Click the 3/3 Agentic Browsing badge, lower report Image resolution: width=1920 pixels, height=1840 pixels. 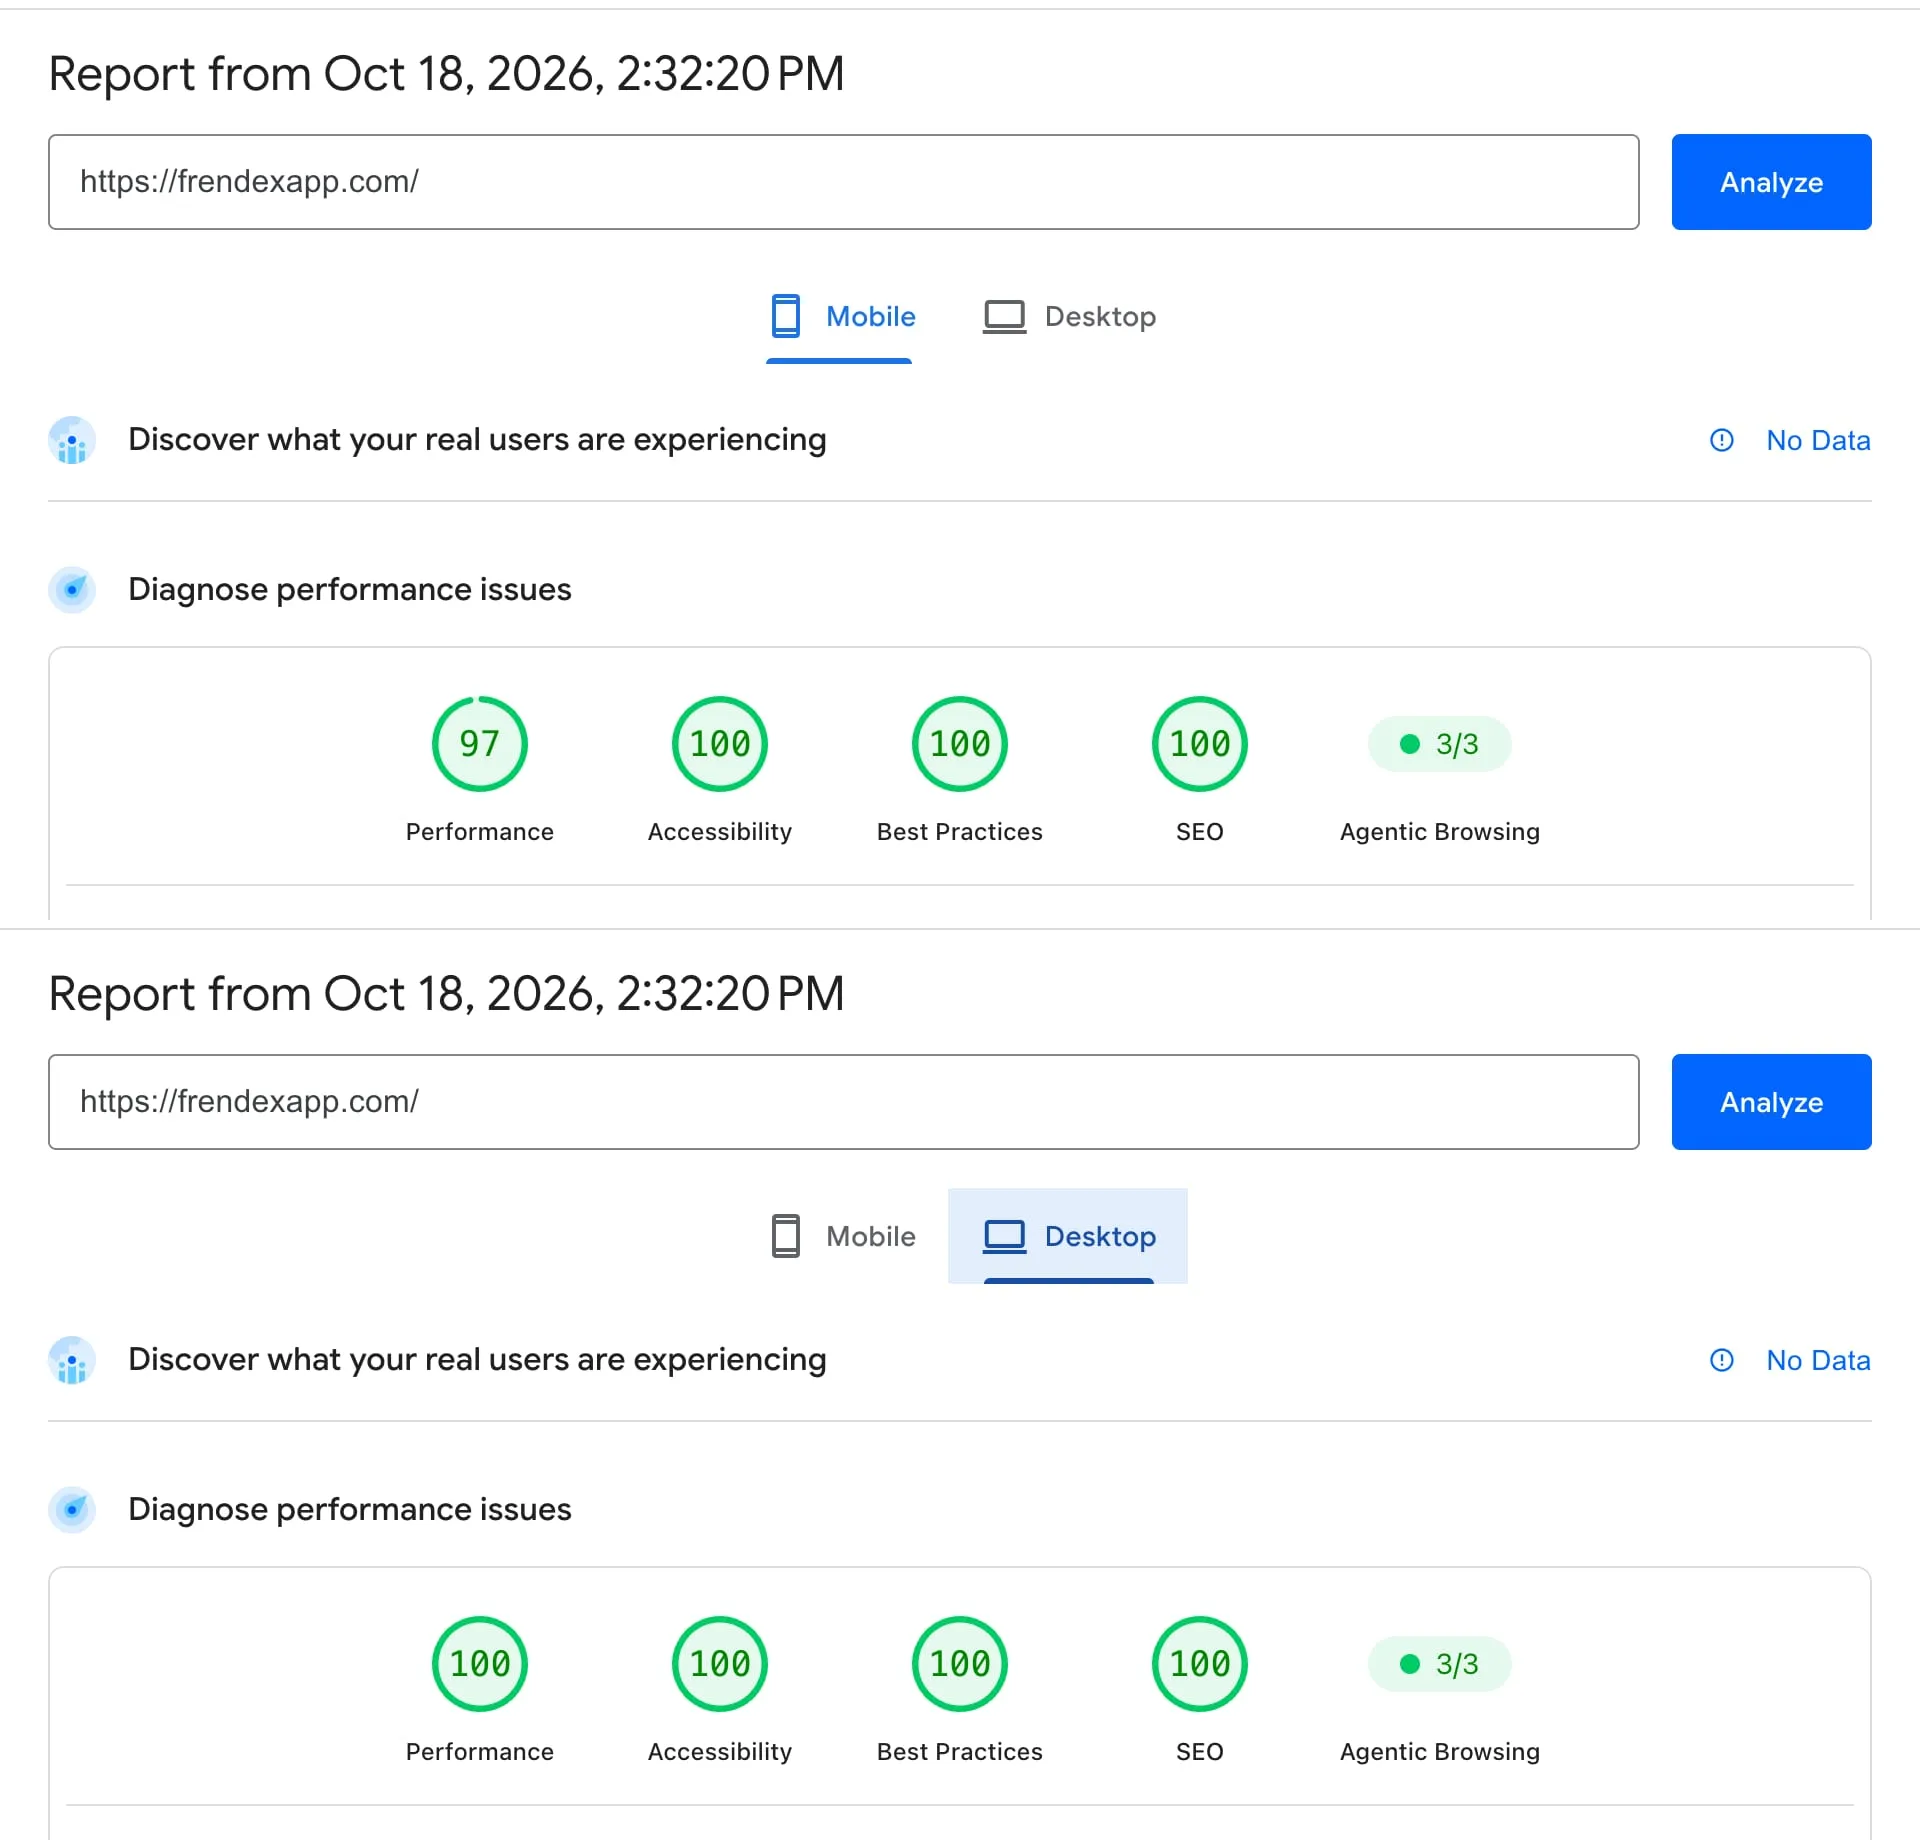(1439, 1664)
